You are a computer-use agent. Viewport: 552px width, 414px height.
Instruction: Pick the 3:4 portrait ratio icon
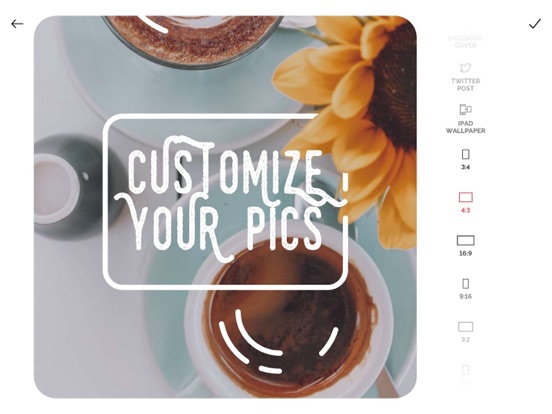point(465,154)
